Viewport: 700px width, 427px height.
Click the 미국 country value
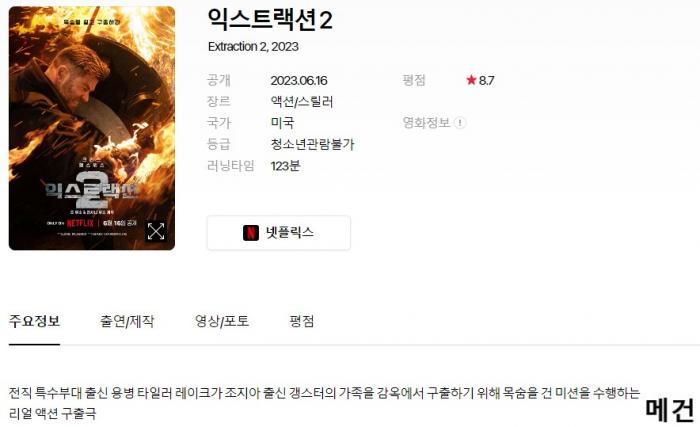[x=283, y=123]
